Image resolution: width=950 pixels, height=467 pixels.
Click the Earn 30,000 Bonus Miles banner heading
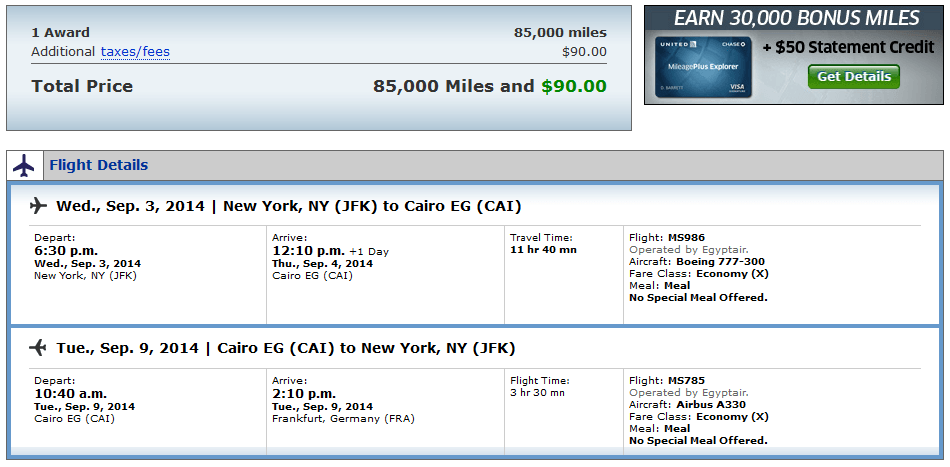click(797, 18)
